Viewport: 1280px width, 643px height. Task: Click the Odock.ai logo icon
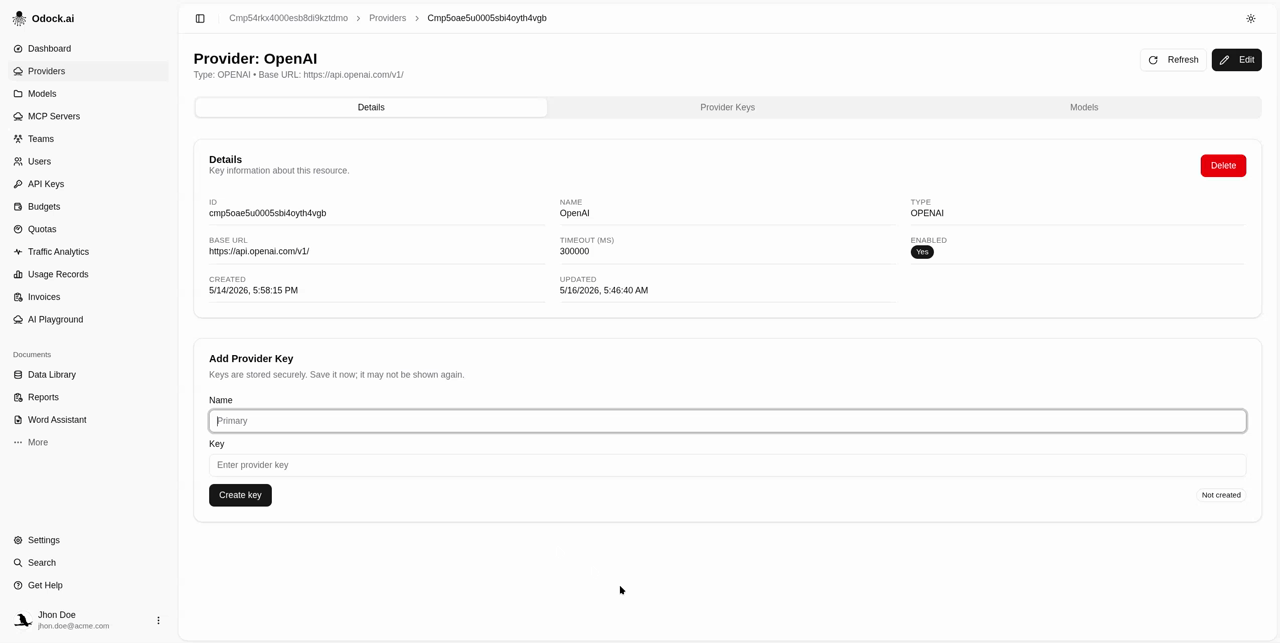click(x=19, y=18)
